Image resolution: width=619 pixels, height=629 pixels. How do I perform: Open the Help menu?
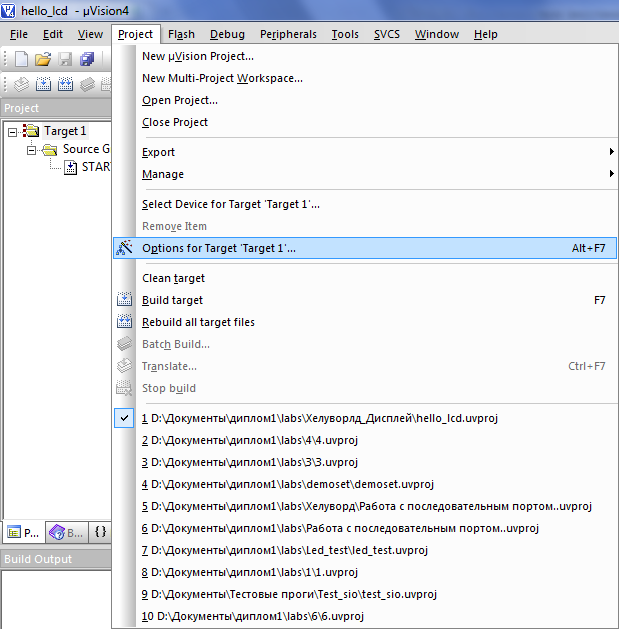coord(486,34)
